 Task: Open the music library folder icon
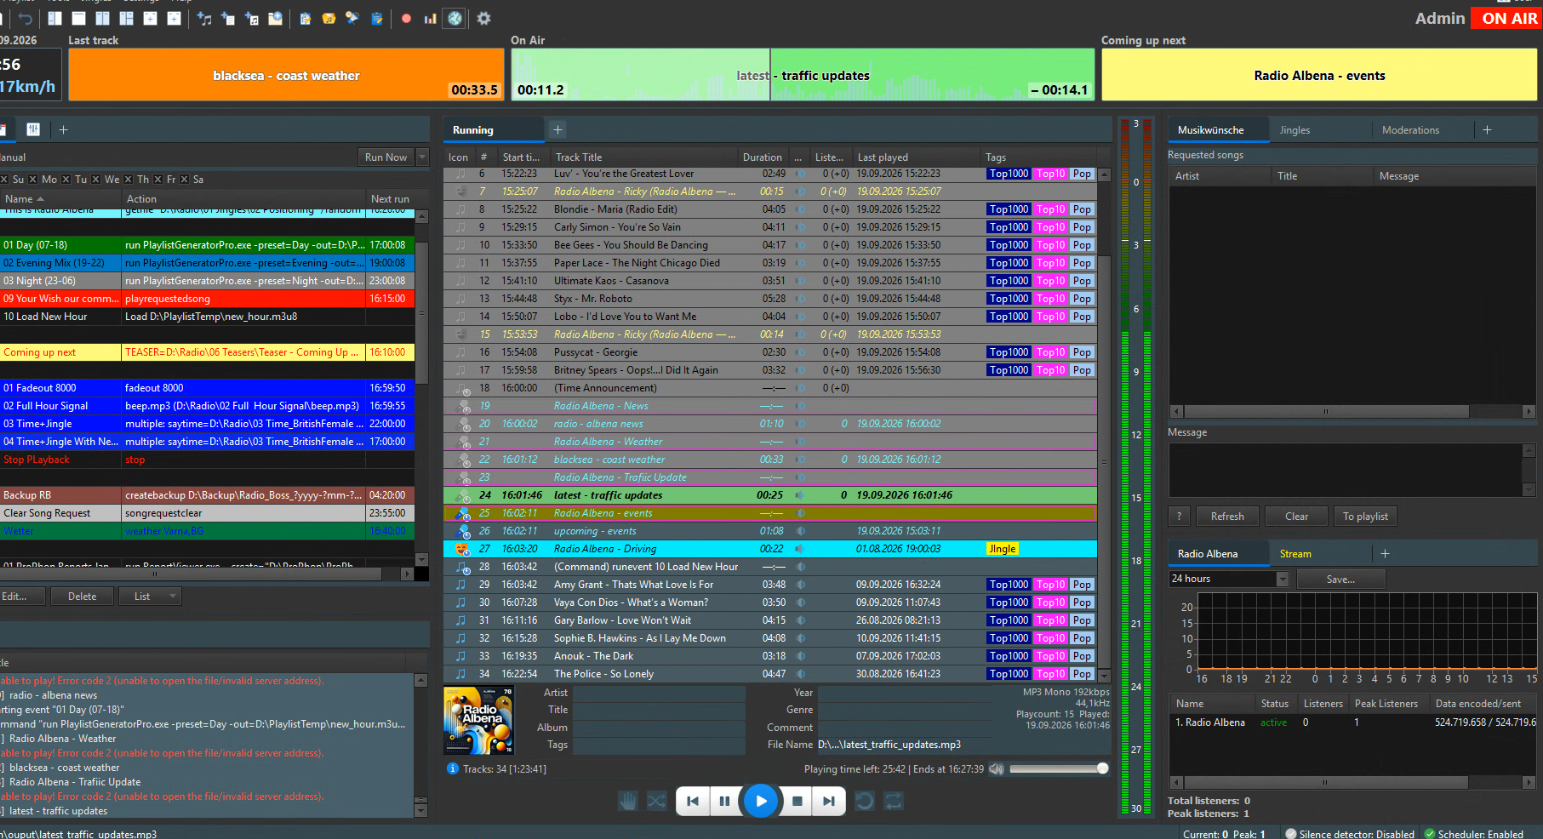coord(328,18)
